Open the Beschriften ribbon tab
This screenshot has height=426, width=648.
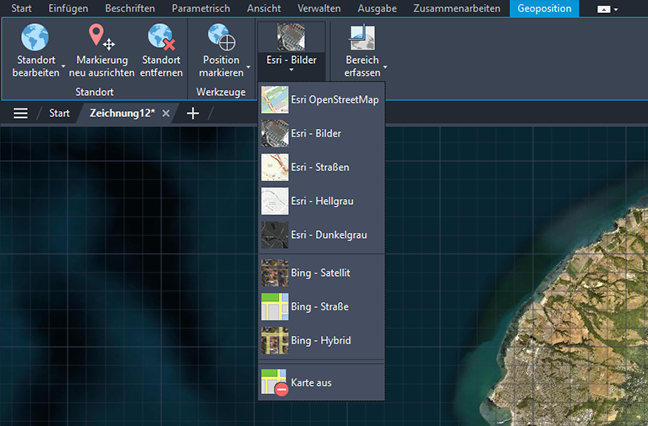(130, 8)
